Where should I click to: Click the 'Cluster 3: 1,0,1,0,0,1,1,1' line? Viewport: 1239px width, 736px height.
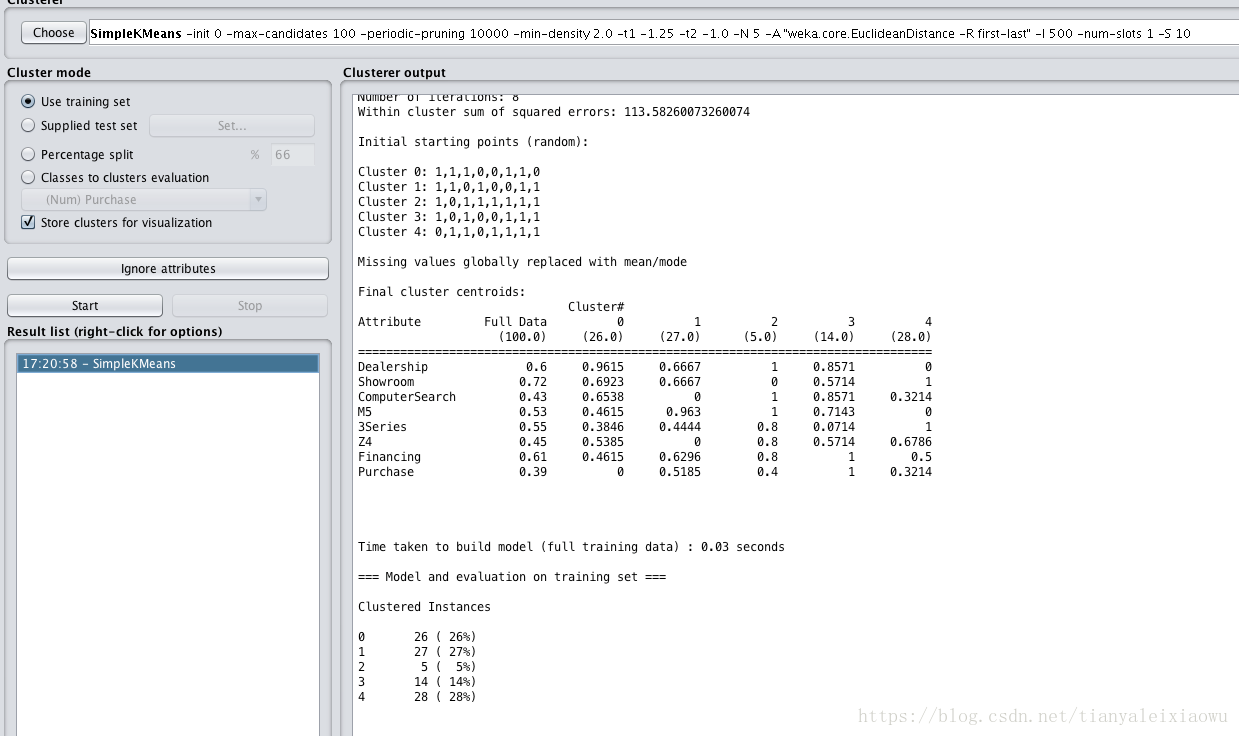[449, 217]
